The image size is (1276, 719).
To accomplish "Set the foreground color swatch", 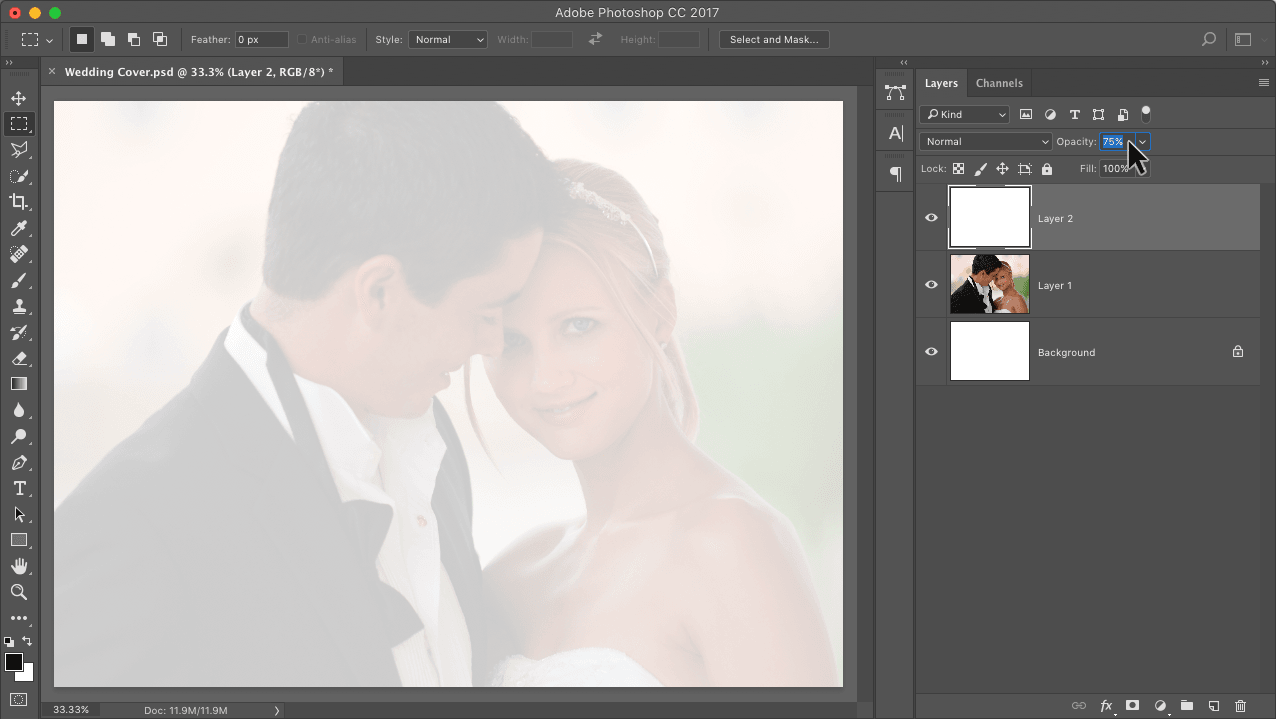I will pyautogui.click(x=14, y=659).
